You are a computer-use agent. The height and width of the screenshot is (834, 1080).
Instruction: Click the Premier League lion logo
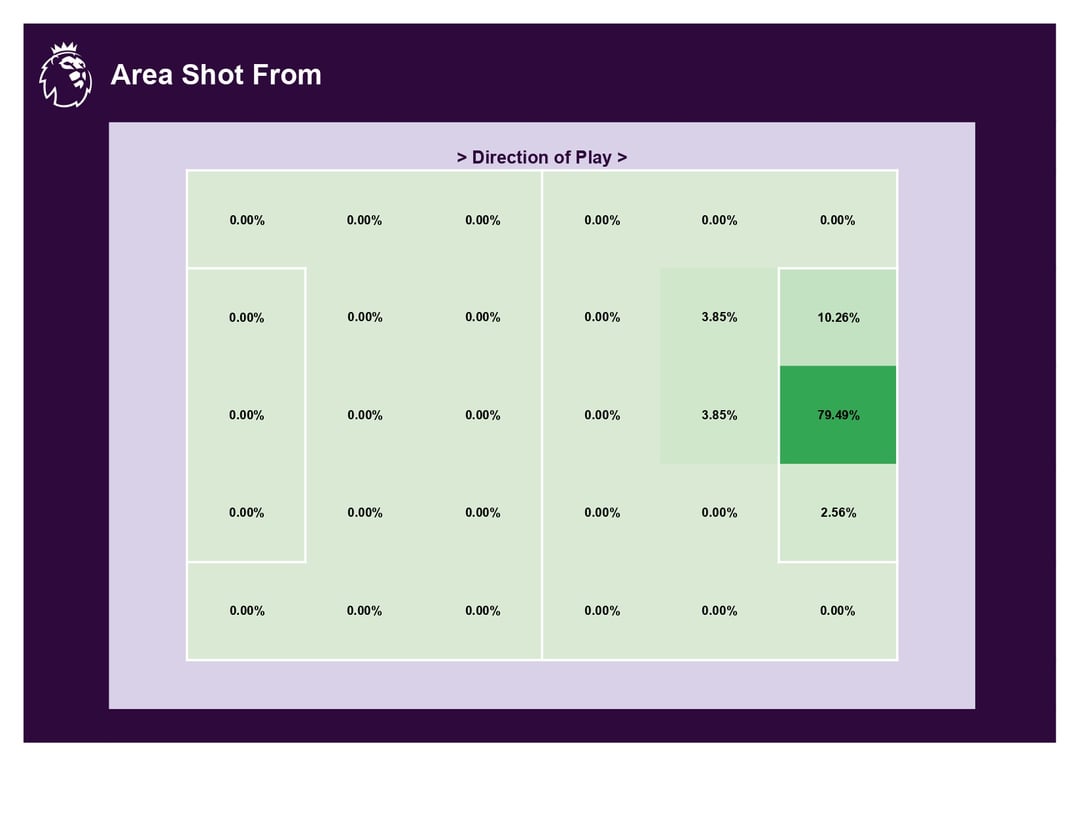coord(65,75)
